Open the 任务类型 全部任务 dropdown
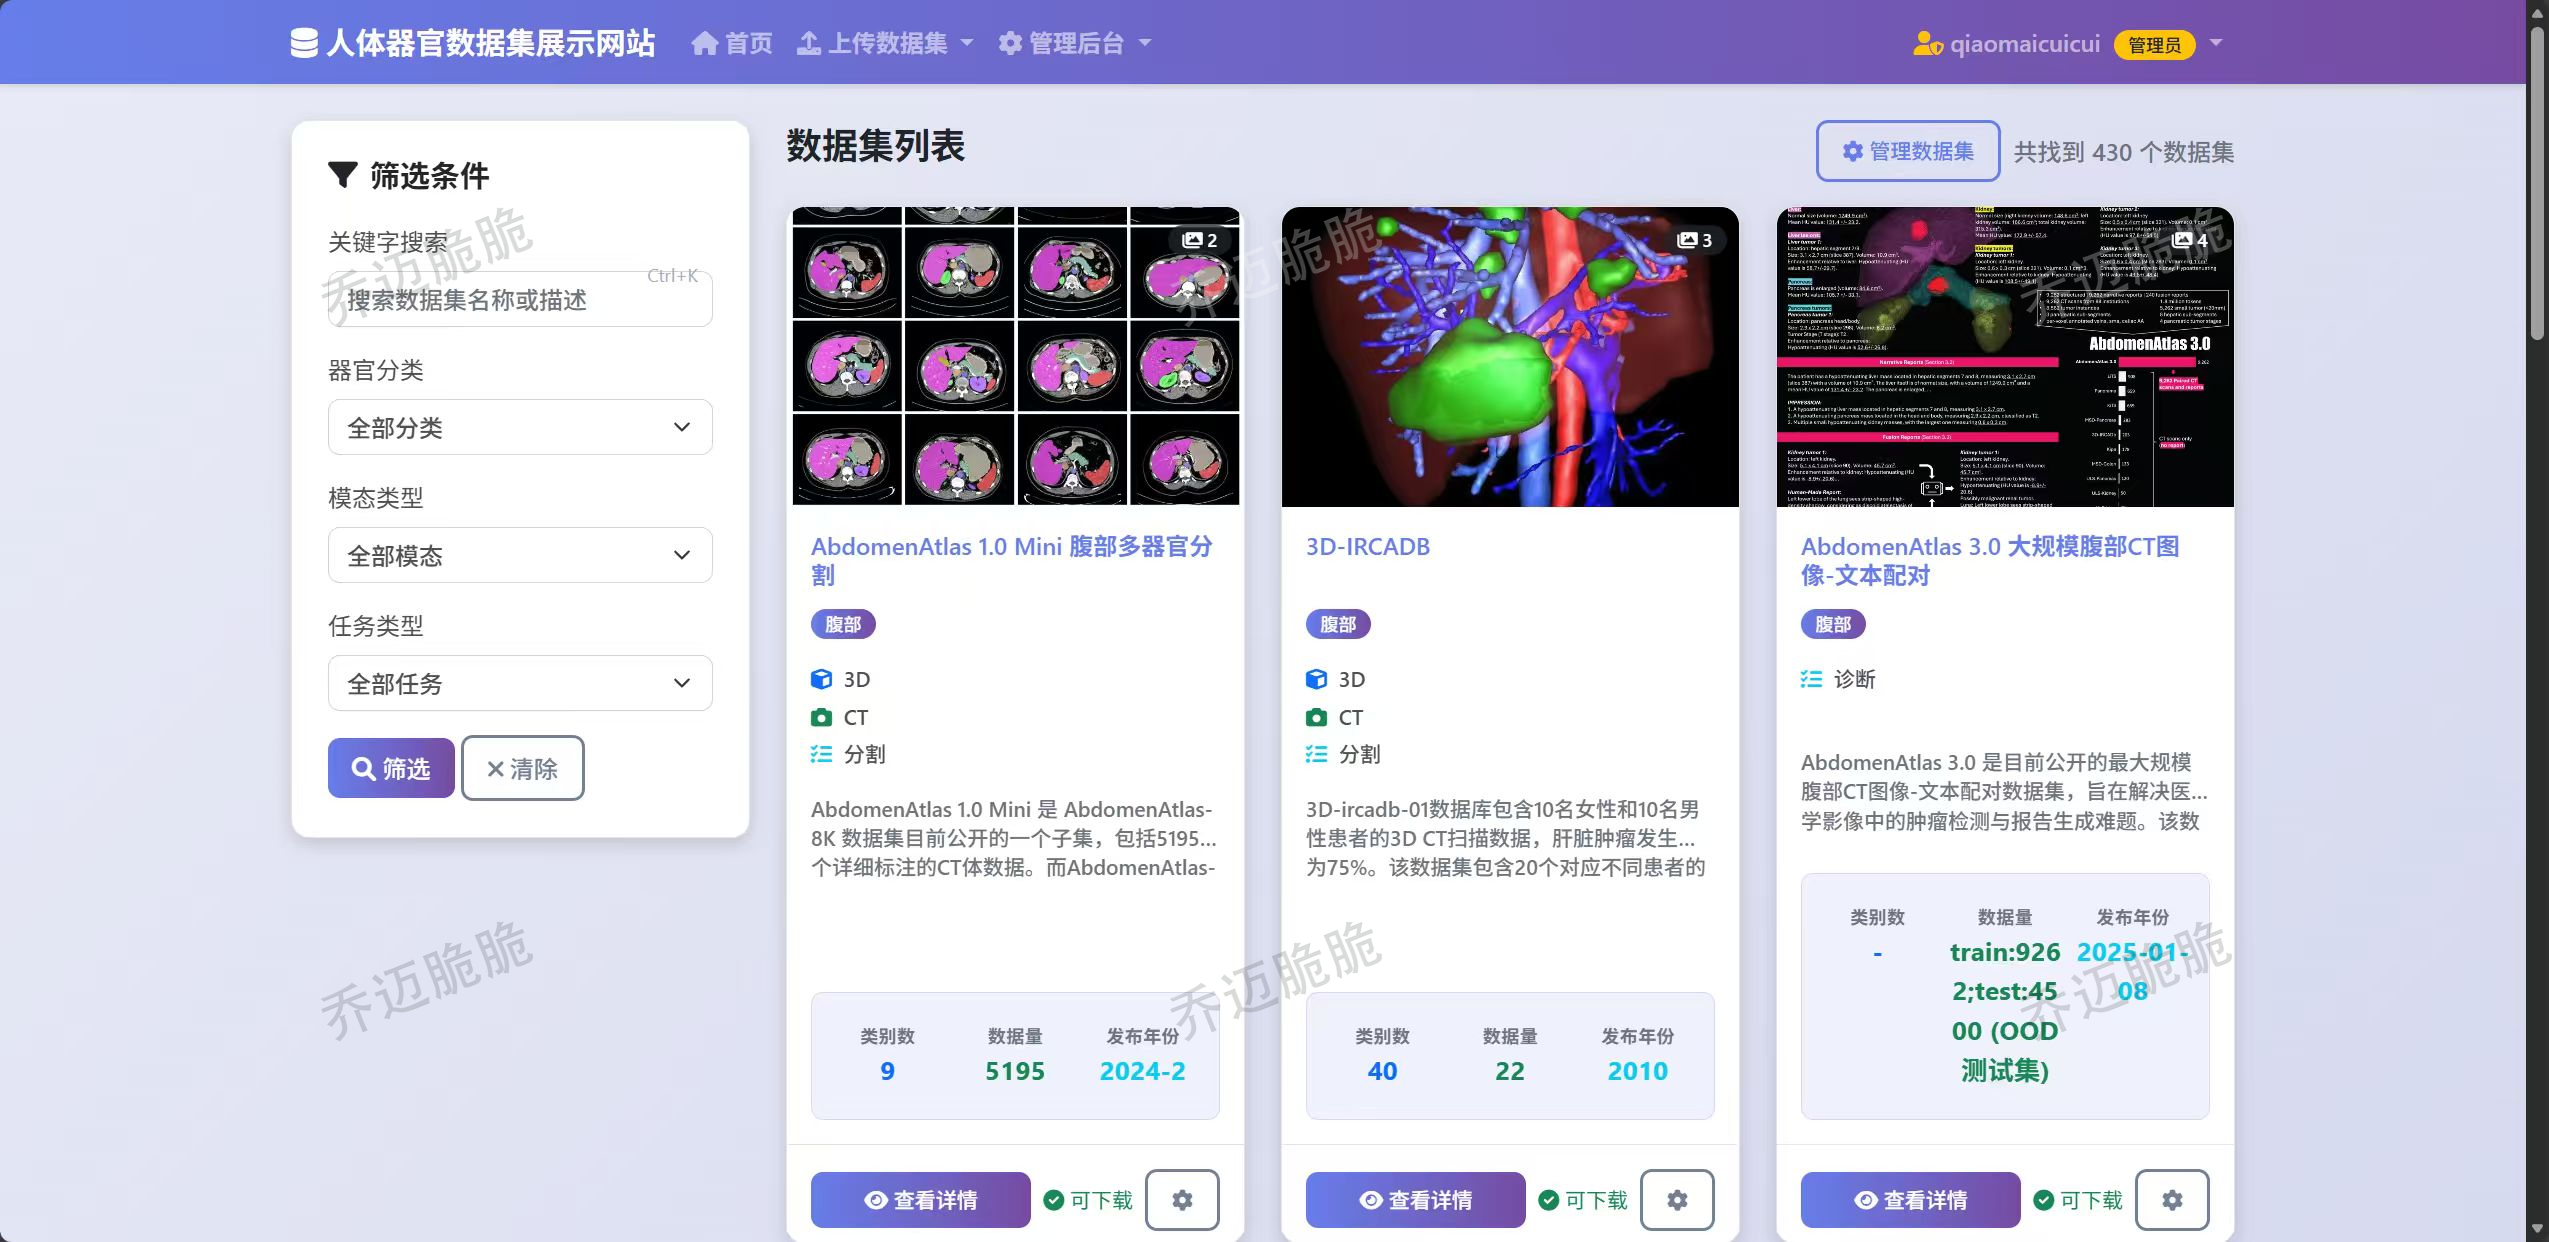 520,683
